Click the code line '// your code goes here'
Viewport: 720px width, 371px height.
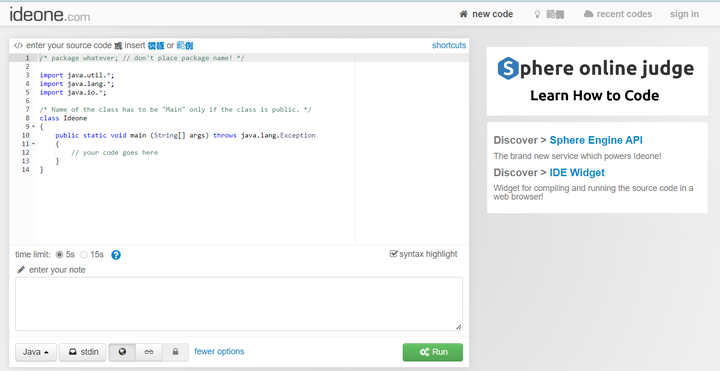(x=114, y=152)
